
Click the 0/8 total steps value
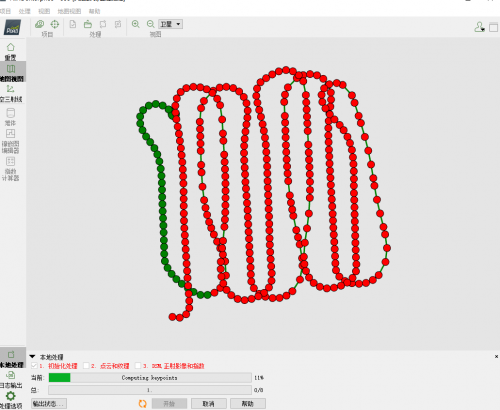point(258,390)
